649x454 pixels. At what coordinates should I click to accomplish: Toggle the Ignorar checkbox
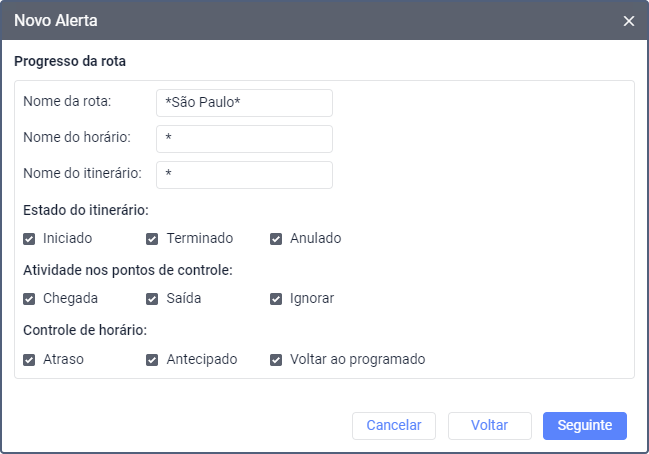pos(276,299)
